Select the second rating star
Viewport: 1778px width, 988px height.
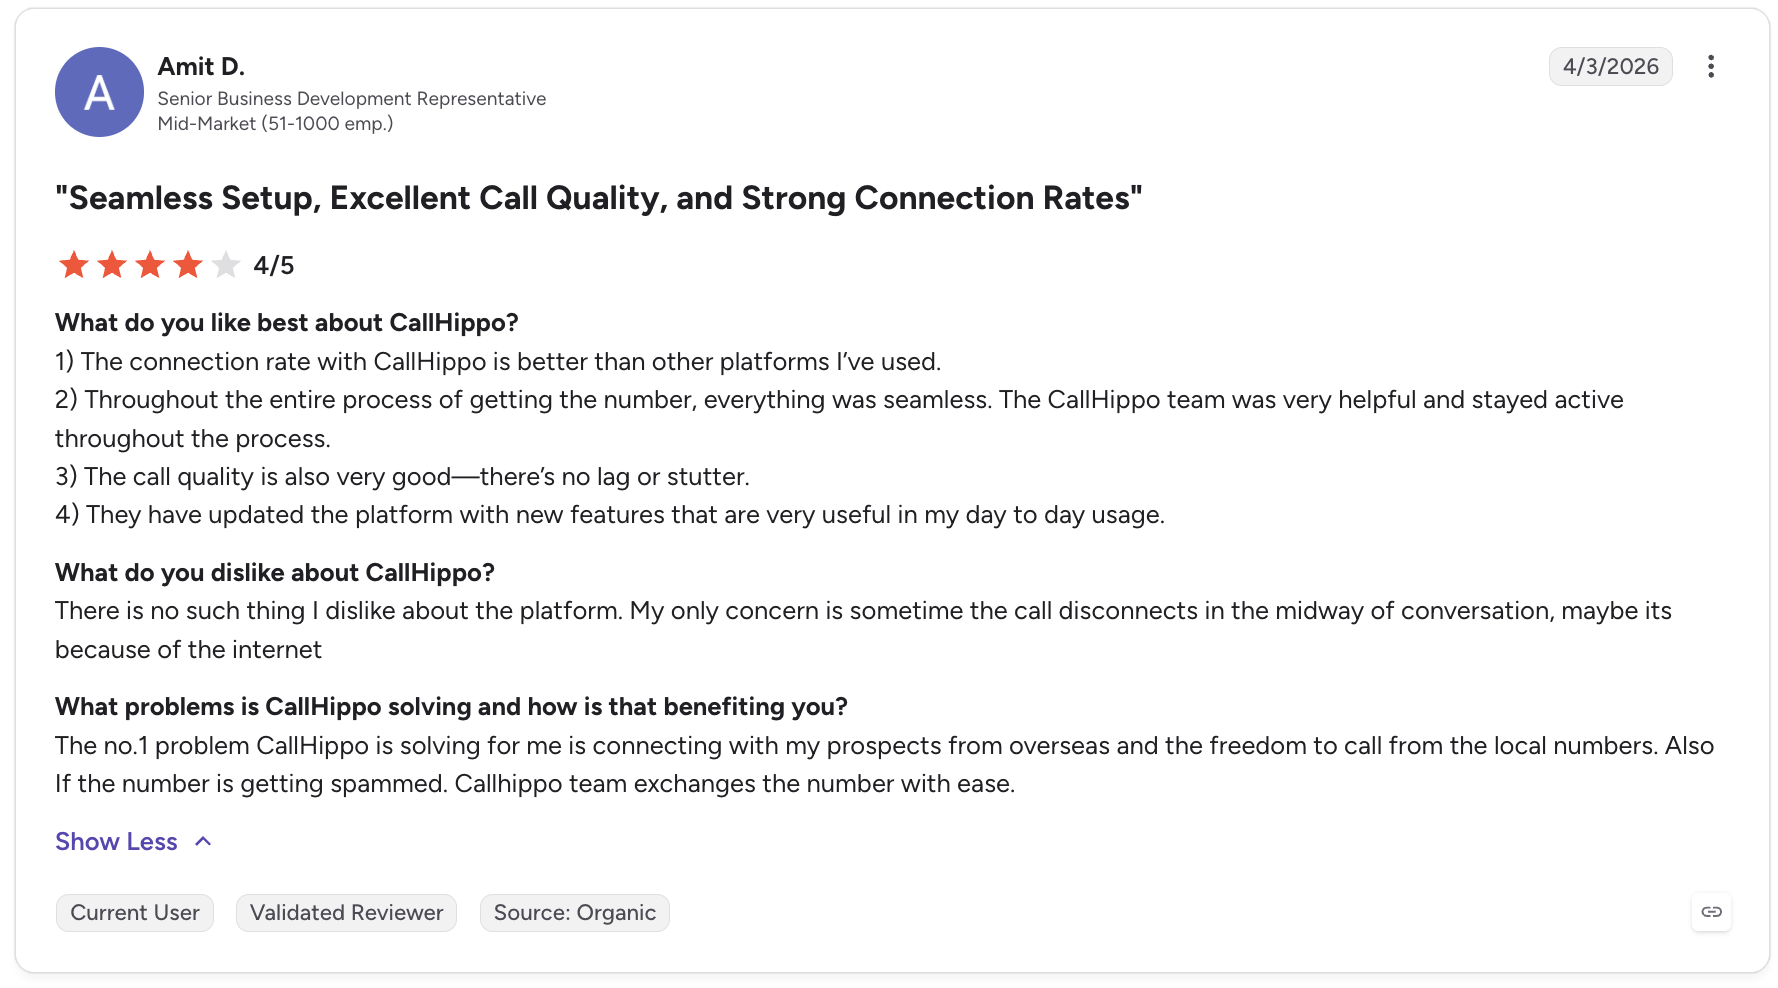coord(112,265)
